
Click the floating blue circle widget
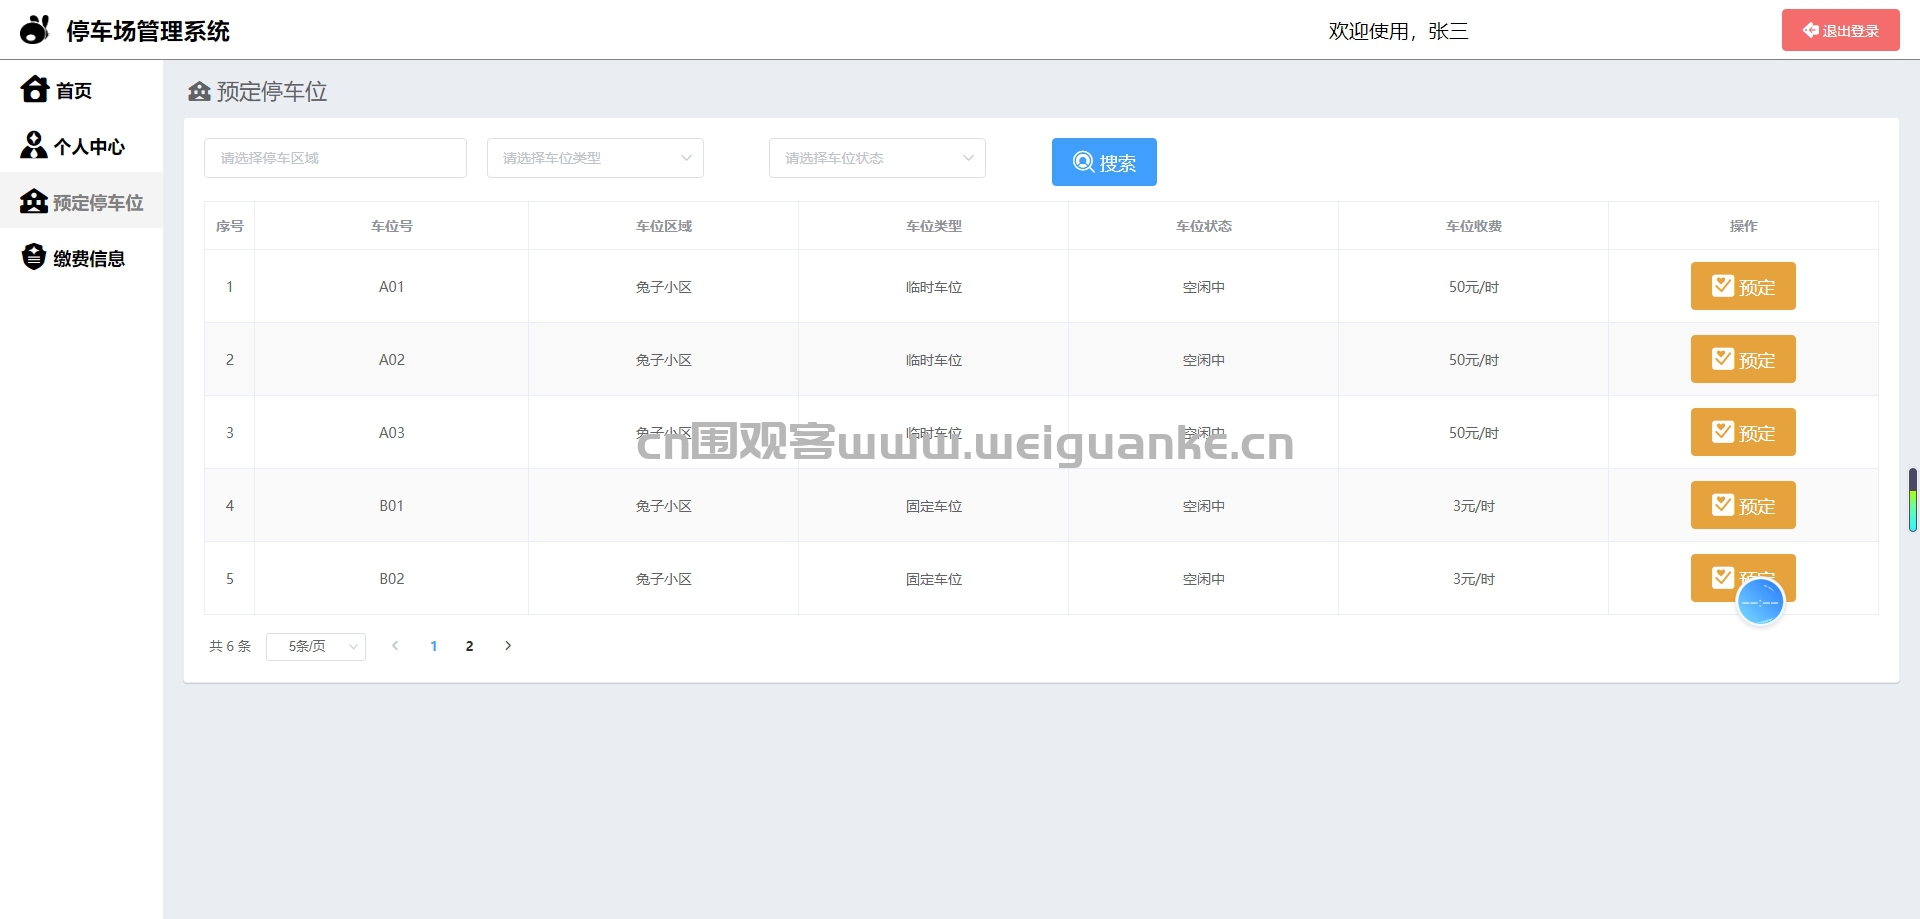coord(1760,602)
